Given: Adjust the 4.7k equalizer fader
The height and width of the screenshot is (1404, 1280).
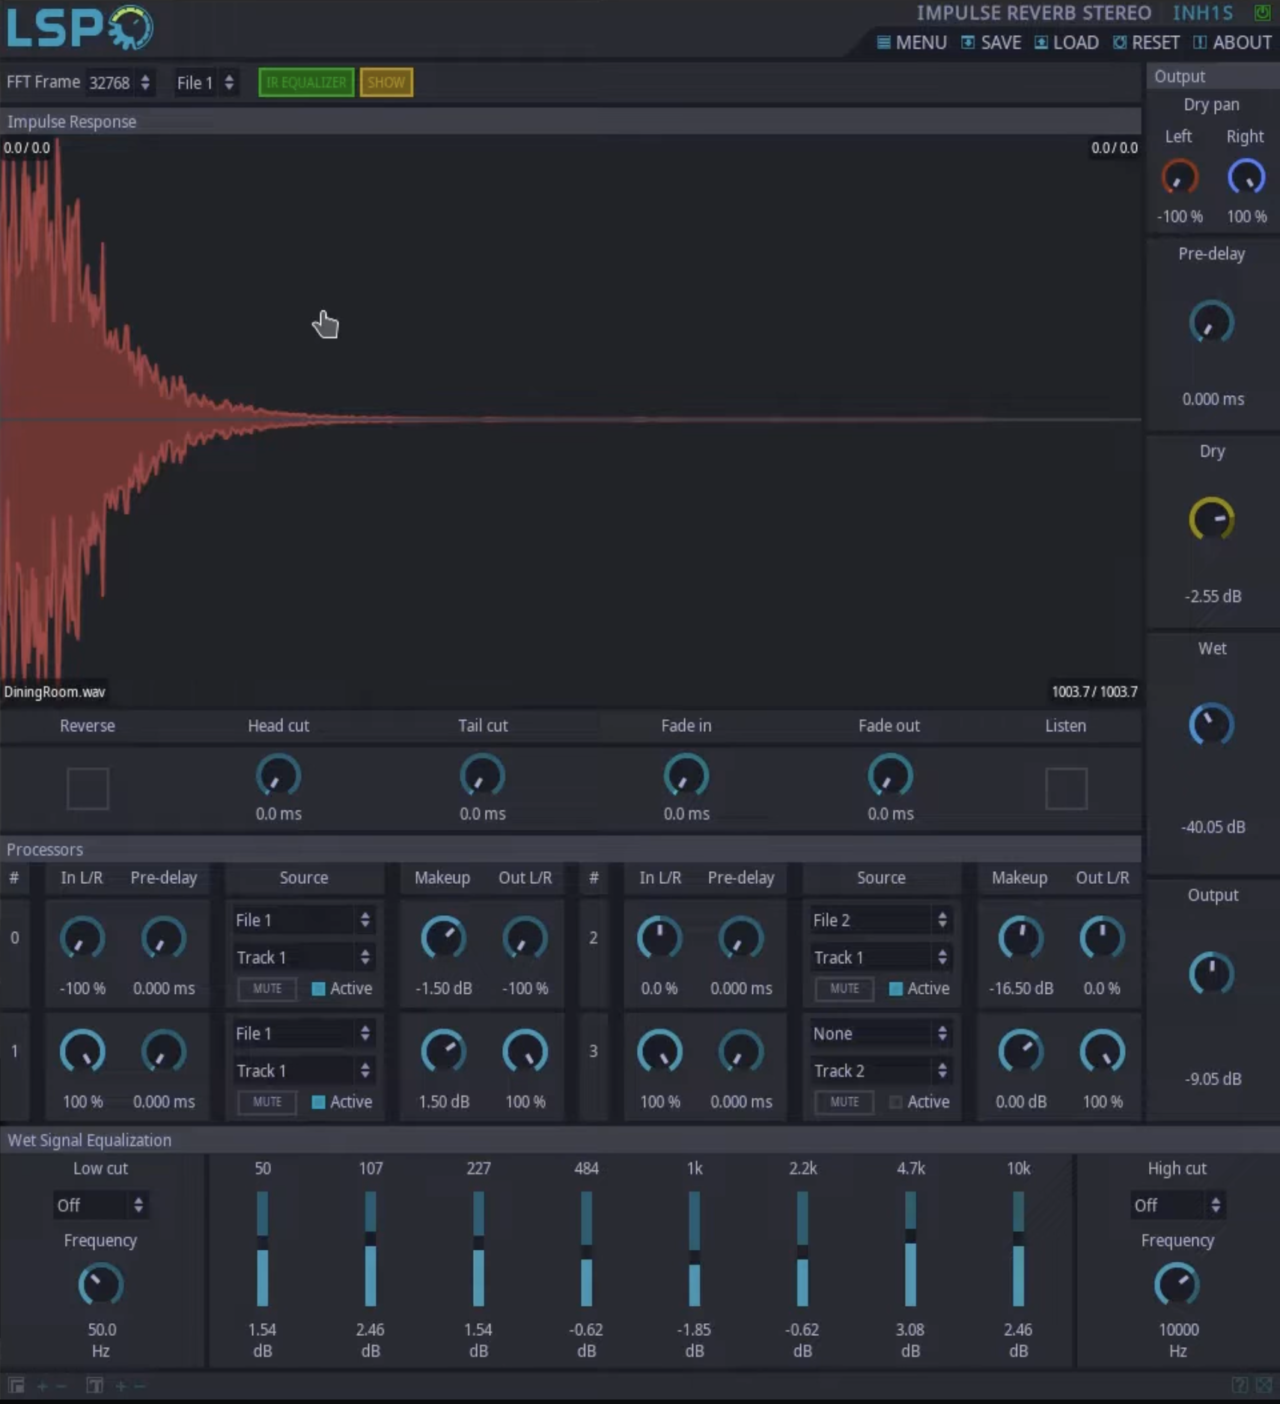Looking at the screenshot, I should click(x=910, y=1249).
